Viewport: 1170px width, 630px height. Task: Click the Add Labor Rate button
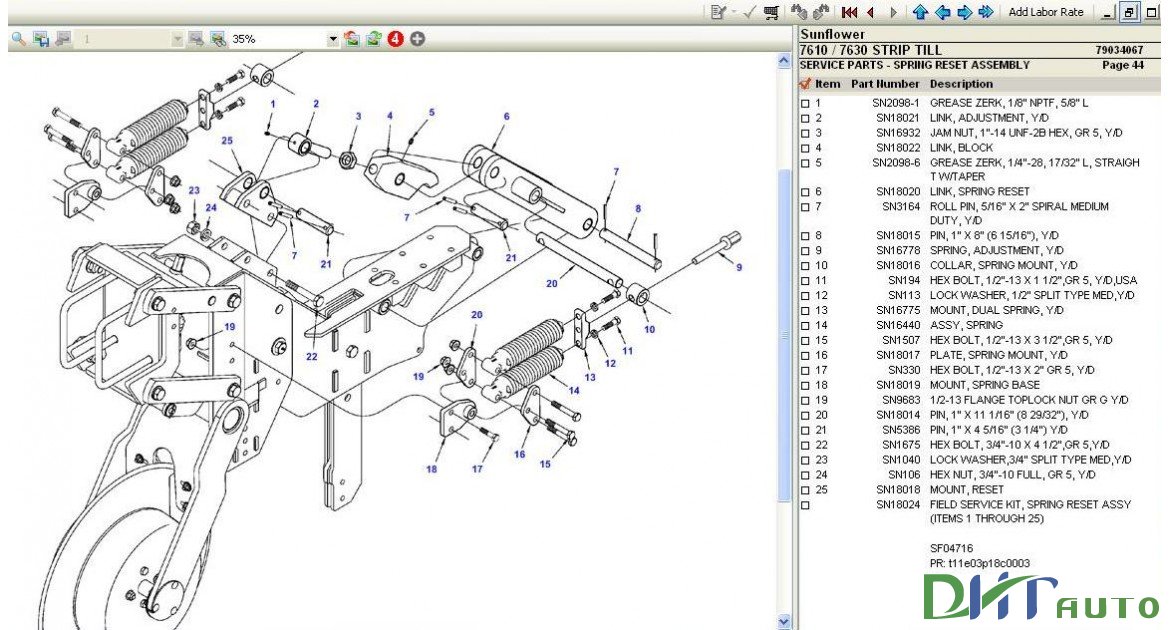(1045, 12)
